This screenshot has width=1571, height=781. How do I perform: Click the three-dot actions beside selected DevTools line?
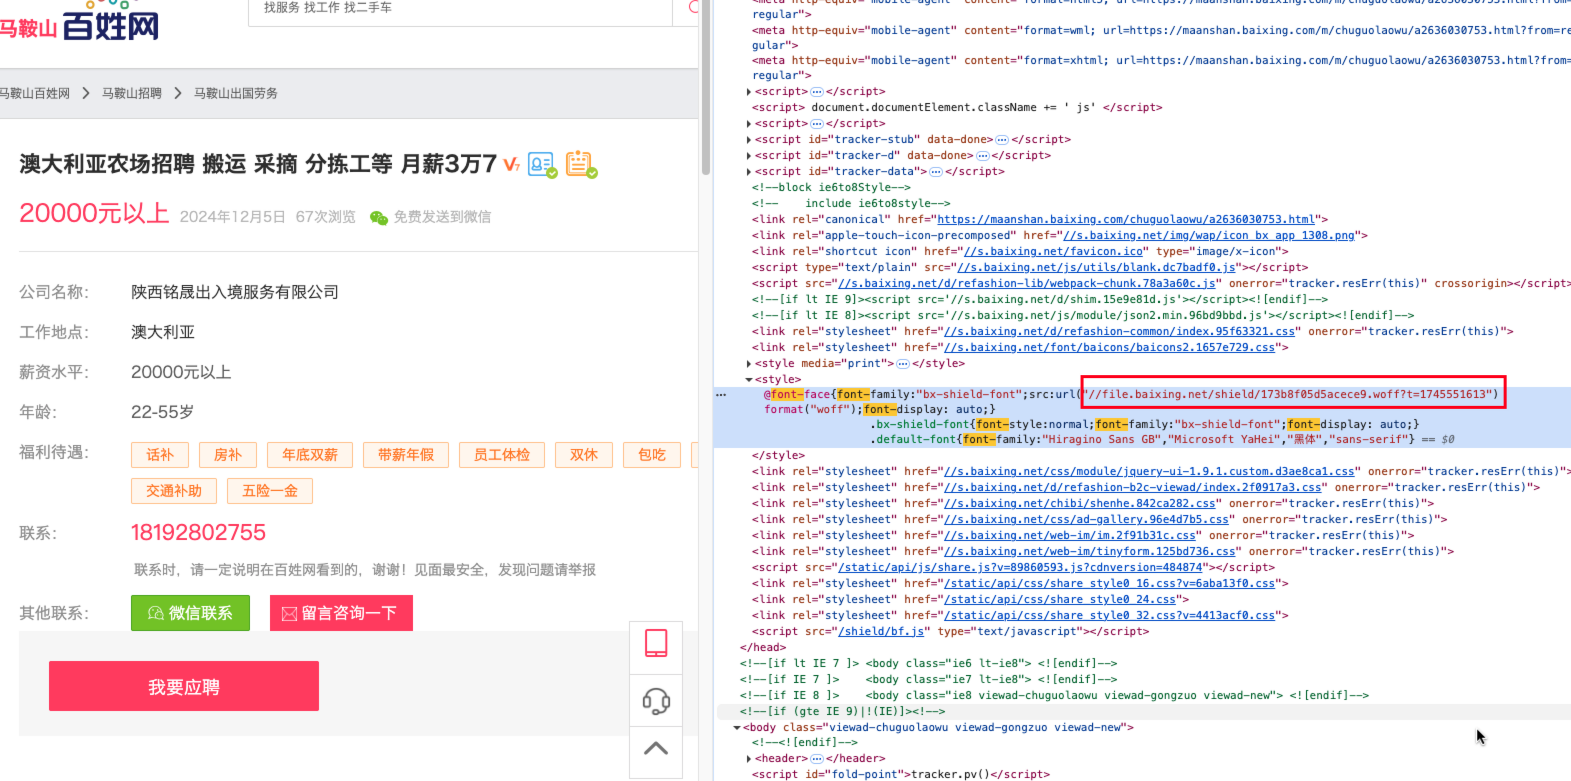[x=721, y=395]
